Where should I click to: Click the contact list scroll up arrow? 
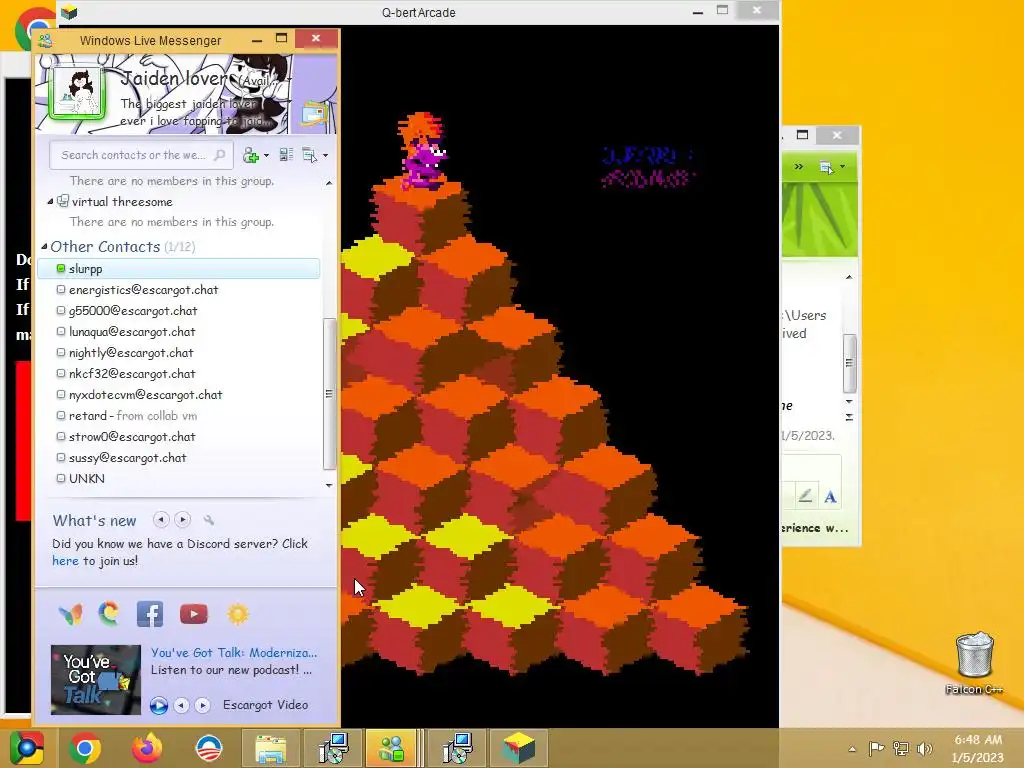tap(329, 183)
